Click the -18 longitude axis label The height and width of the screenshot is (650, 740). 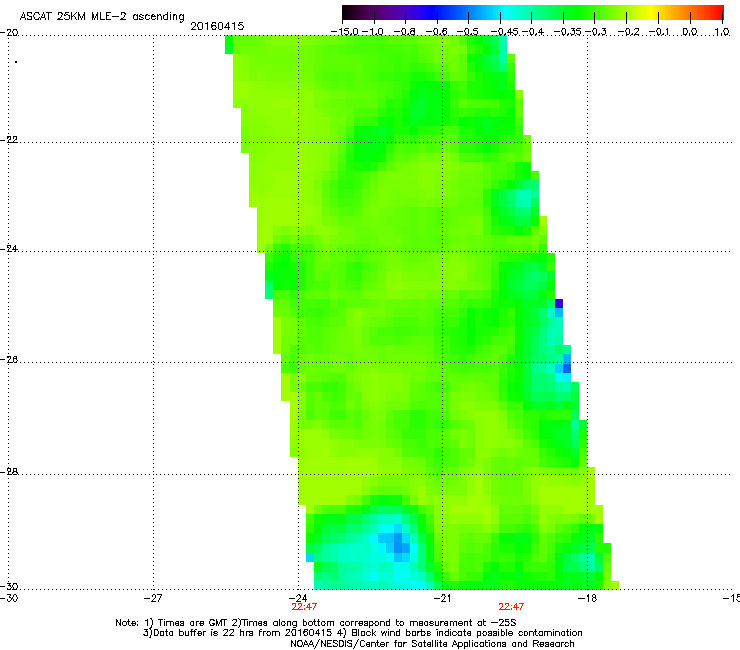587,598
